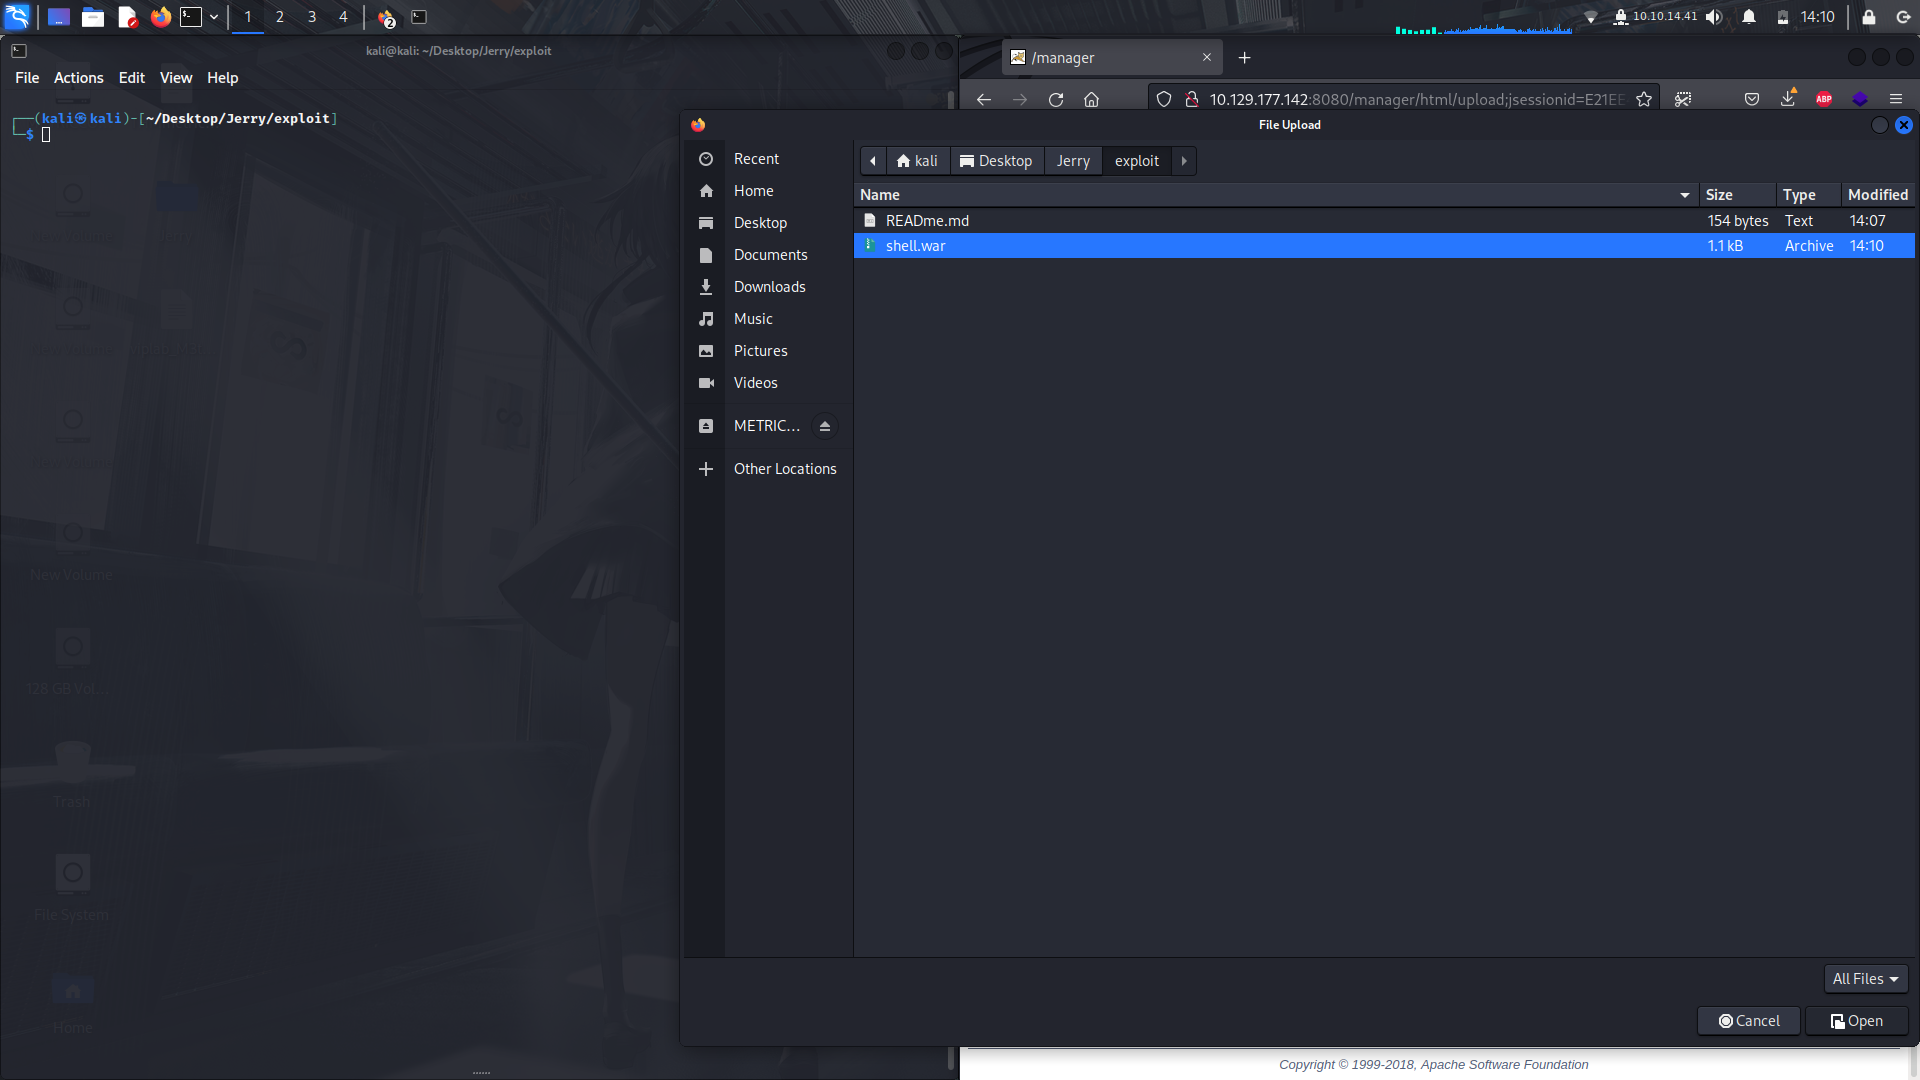
Task: Select the Music folder in the sidebar
Action: (x=753, y=318)
